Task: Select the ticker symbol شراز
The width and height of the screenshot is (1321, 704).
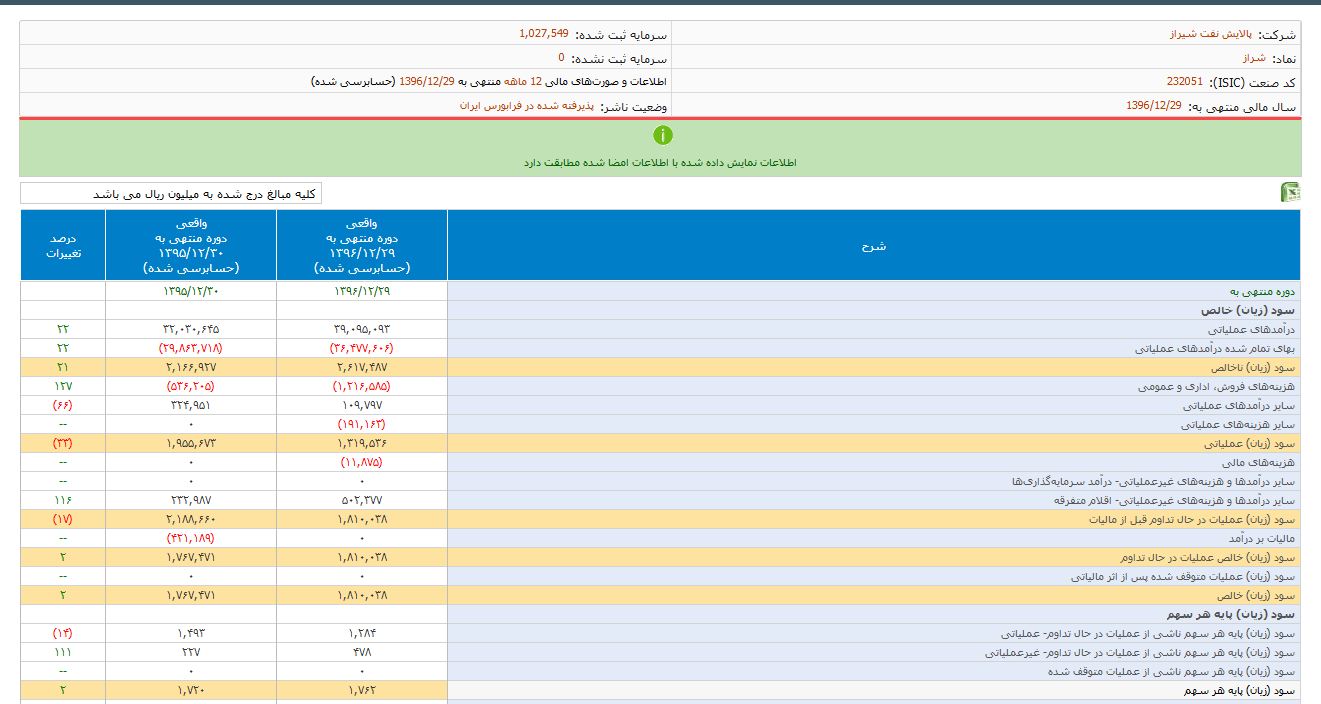Action: coord(1253,58)
